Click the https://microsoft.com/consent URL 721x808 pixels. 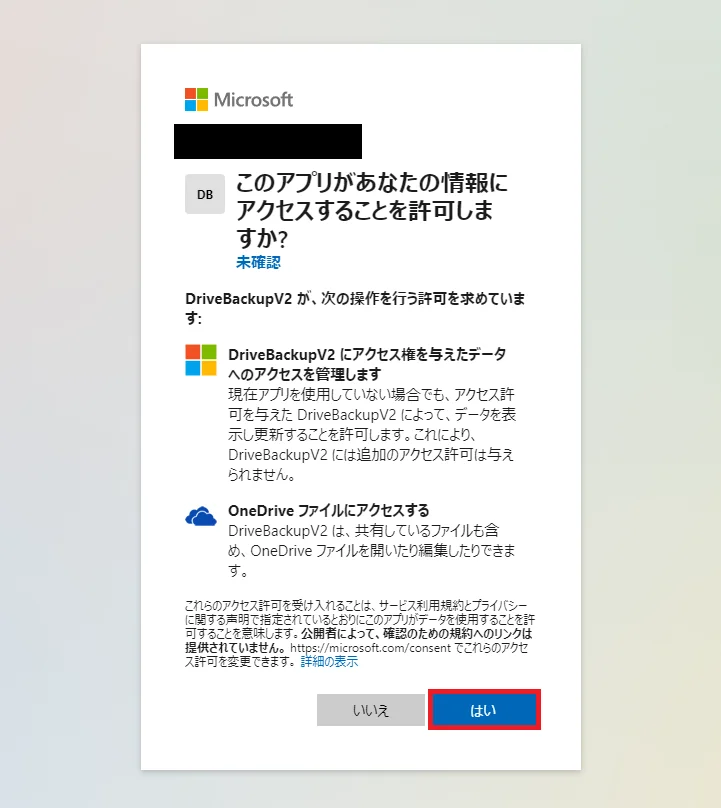pos(371,648)
